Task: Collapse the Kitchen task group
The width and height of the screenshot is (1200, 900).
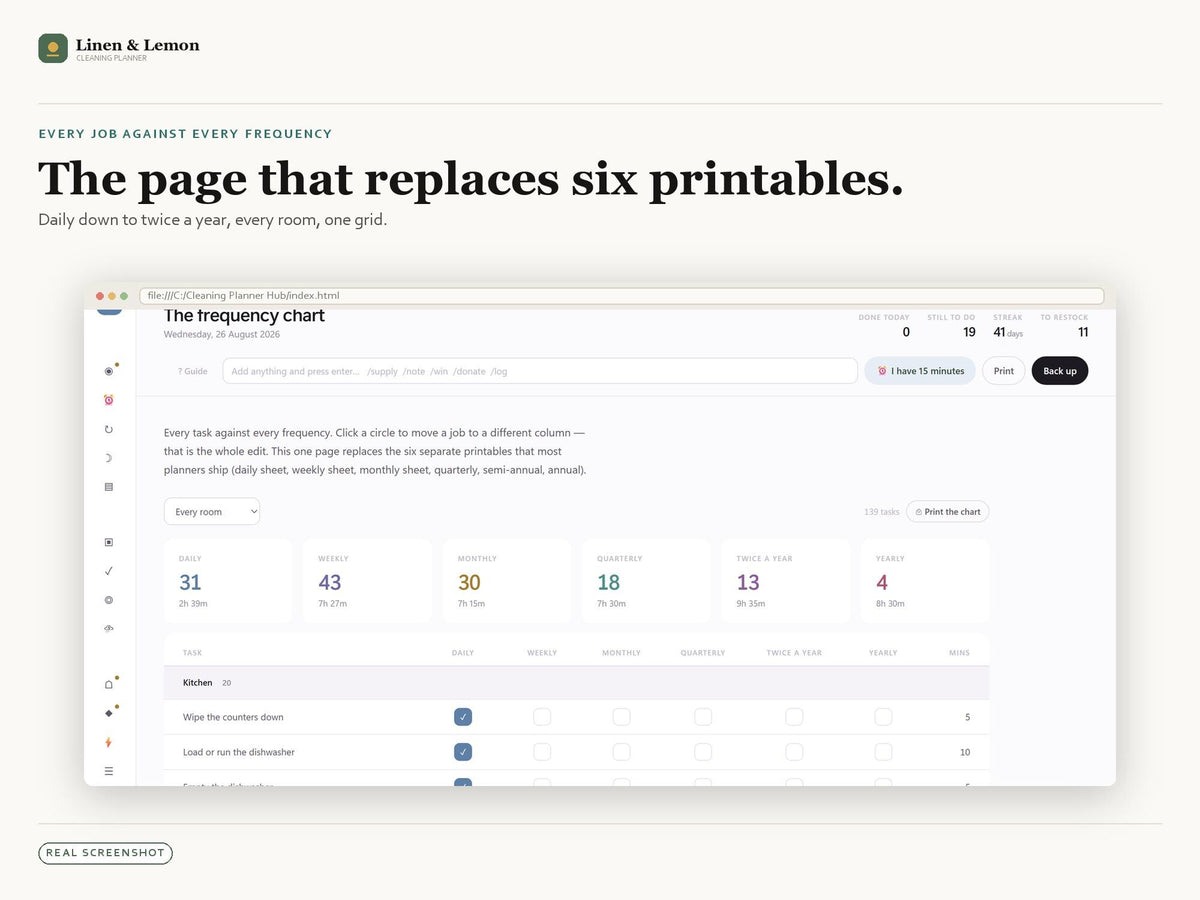Action: (577, 683)
